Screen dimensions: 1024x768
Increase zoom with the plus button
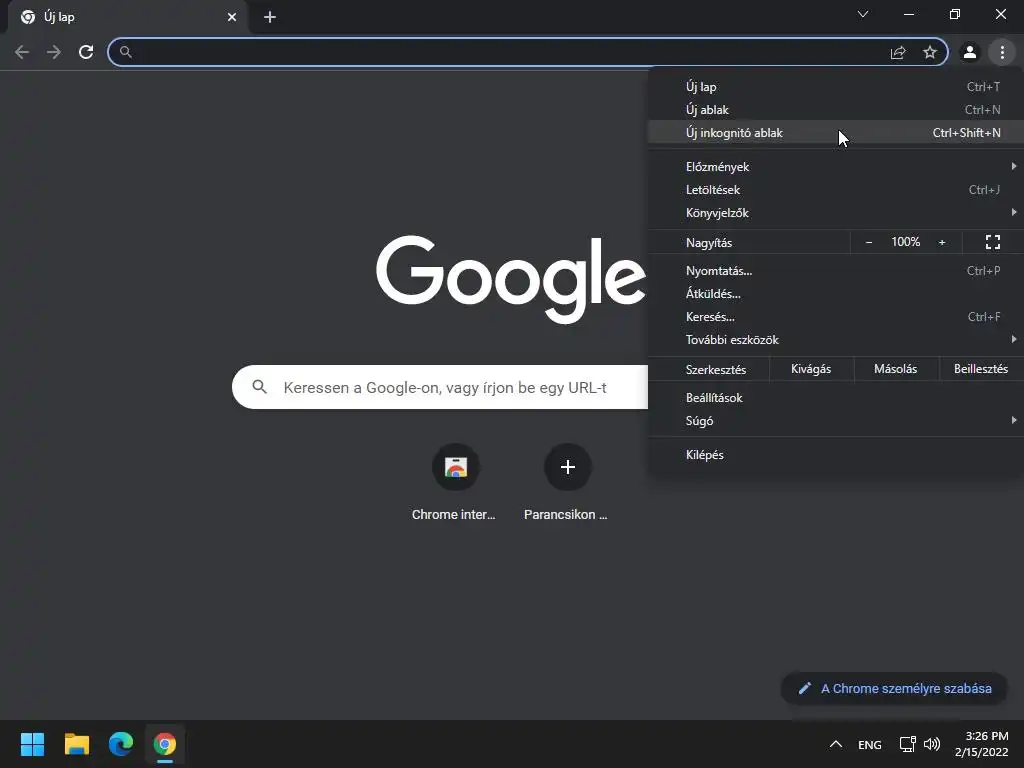click(942, 242)
